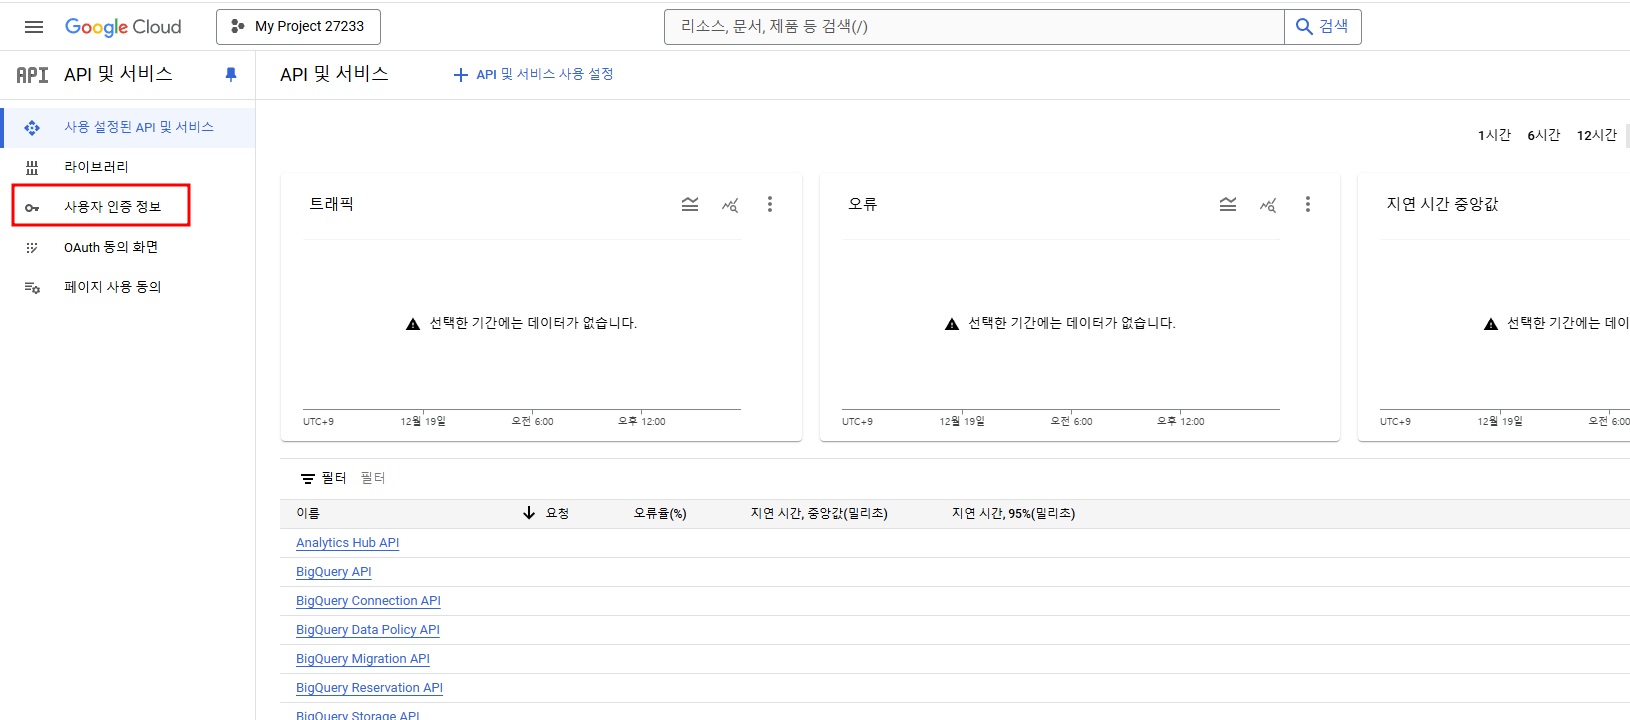The image size is (1630, 720).
Task: Open the BigQuery Migration API link
Action: click(x=362, y=659)
